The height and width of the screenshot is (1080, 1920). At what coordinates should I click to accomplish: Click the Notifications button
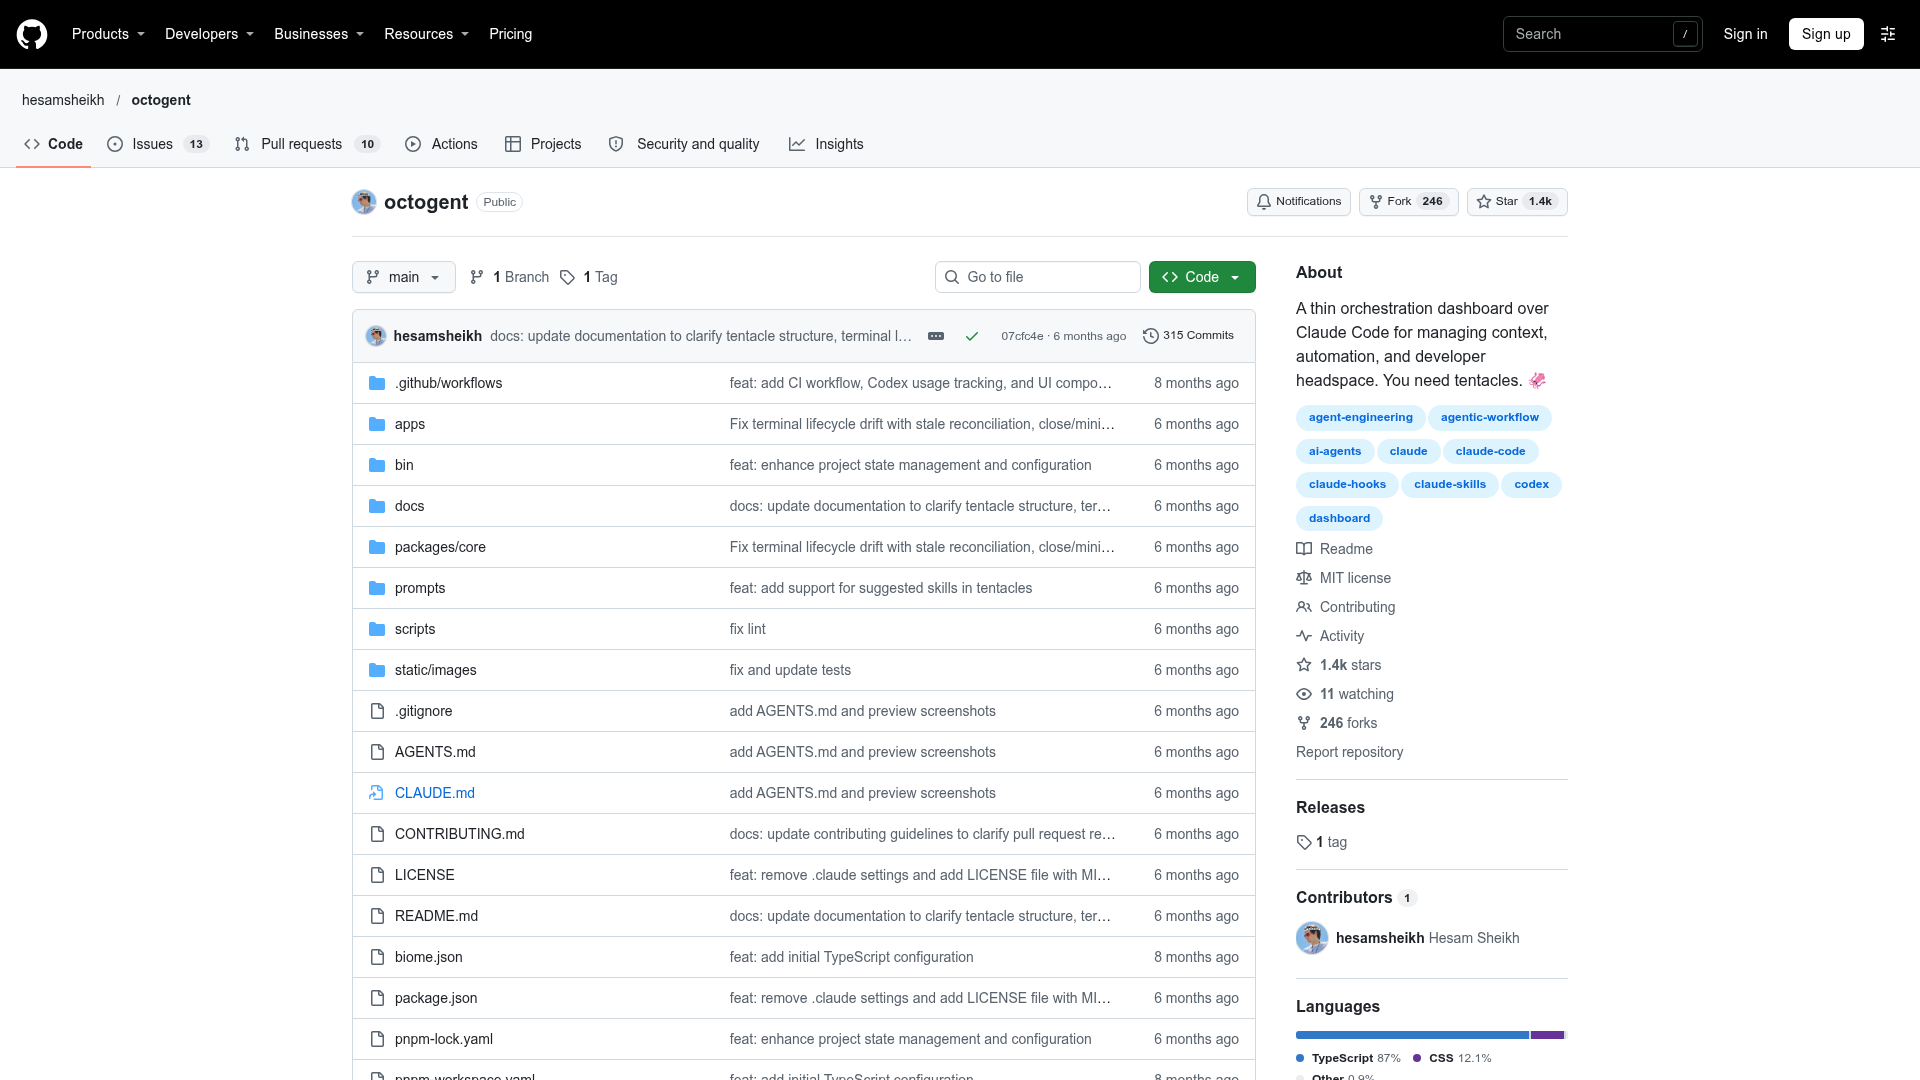tap(1299, 202)
